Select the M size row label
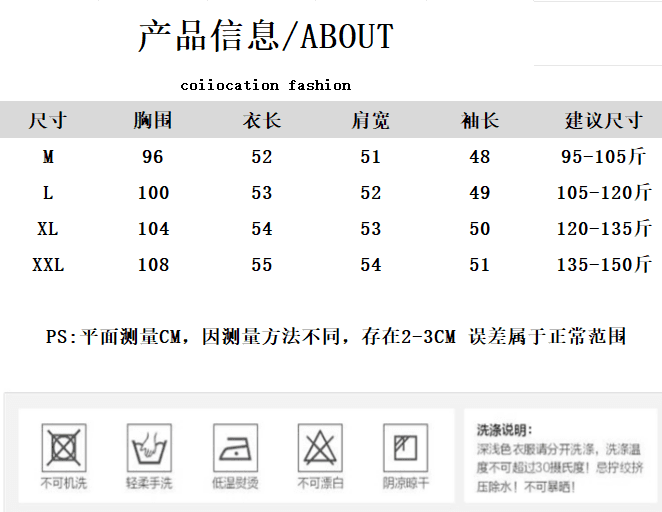Screen dimensions: 662x512 tap(48, 157)
